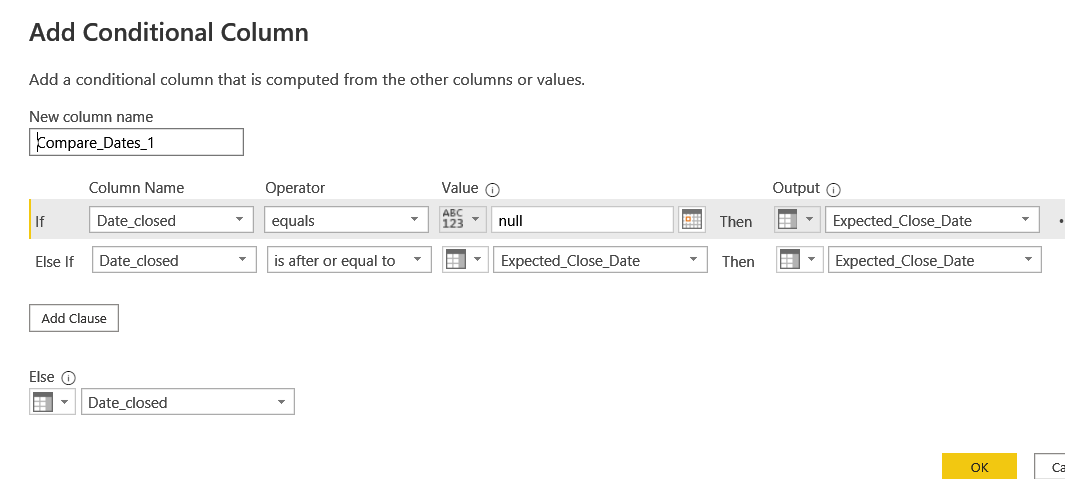Open Output dropdown in If row
Image resolution: width=1065 pixels, height=479 pixels.
pos(932,220)
